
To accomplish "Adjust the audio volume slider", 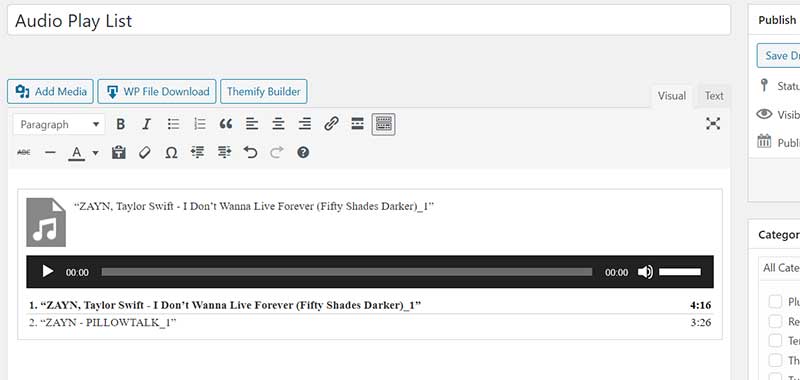I will pyautogui.click(x=680, y=272).
